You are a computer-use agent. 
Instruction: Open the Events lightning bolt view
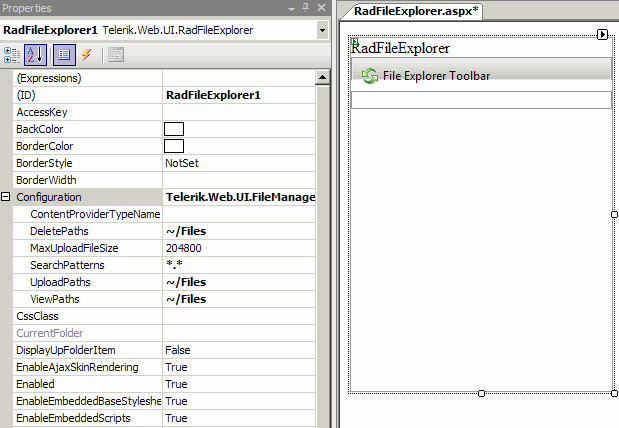click(x=86, y=55)
